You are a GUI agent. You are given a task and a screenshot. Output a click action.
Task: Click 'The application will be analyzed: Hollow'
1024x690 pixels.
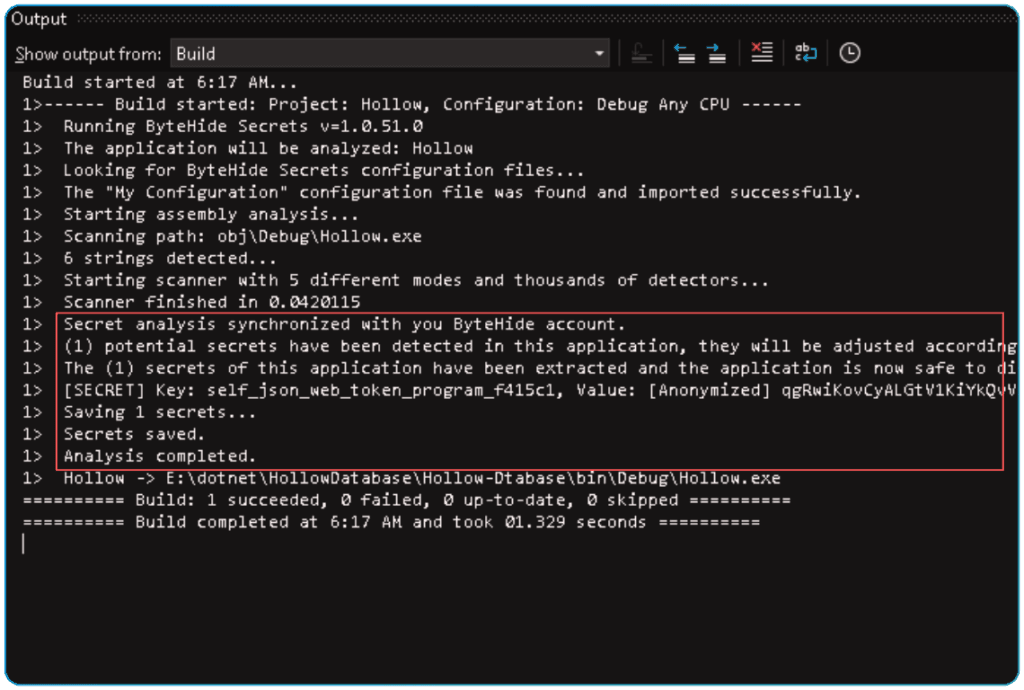(x=268, y=148)
